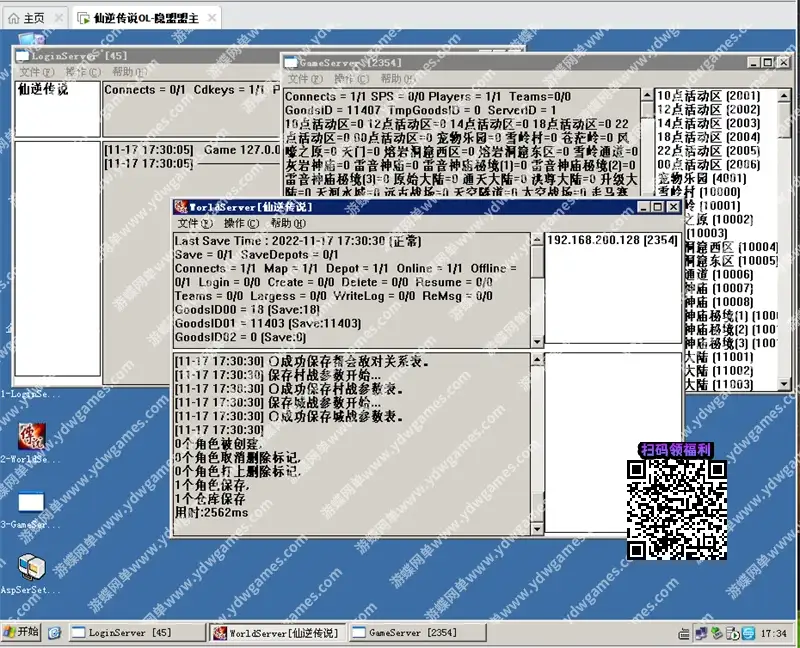Maximize the GameServer window
This screenshot has width=800, height=648.
click(x=768, y=62)
